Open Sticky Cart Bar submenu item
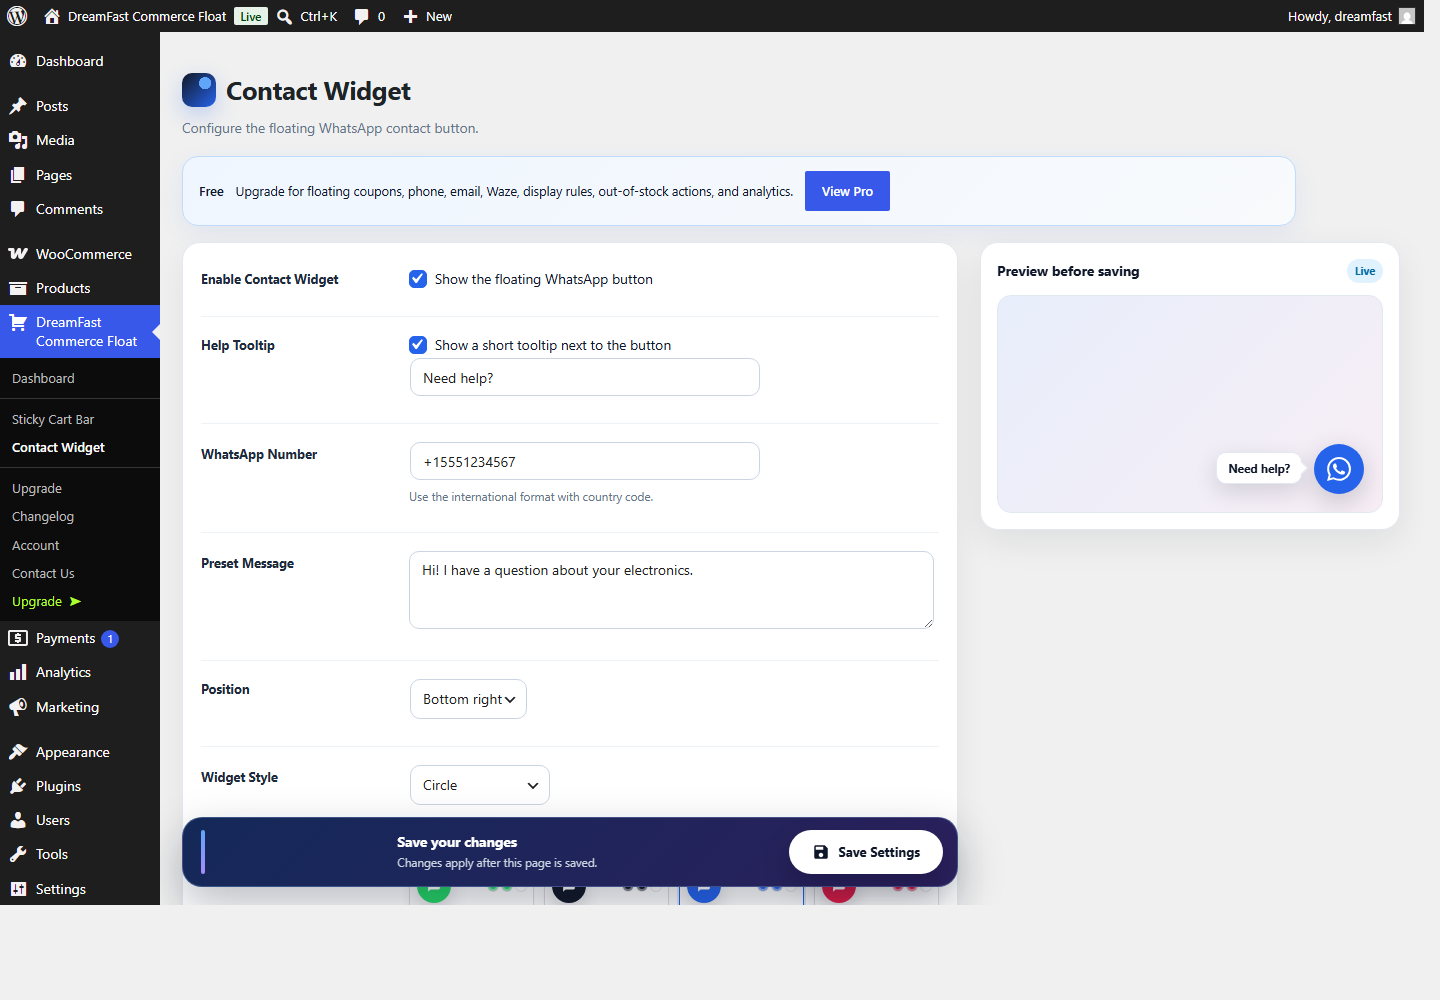Viewport: 1440px width, 1000px height. point(53,419)
